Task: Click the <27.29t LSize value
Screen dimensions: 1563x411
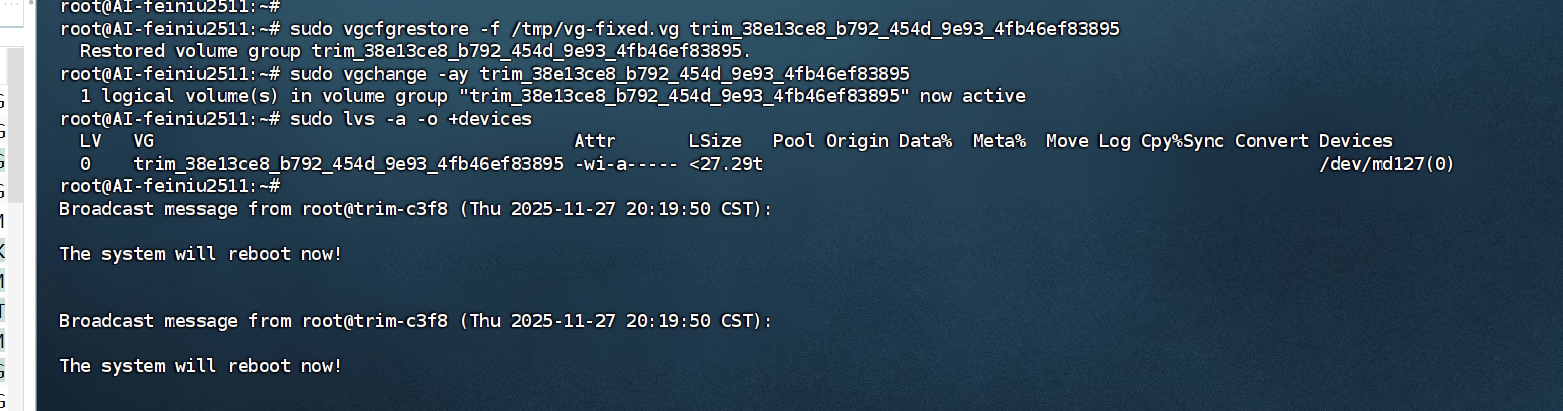Action: click(x=726, y=163)
